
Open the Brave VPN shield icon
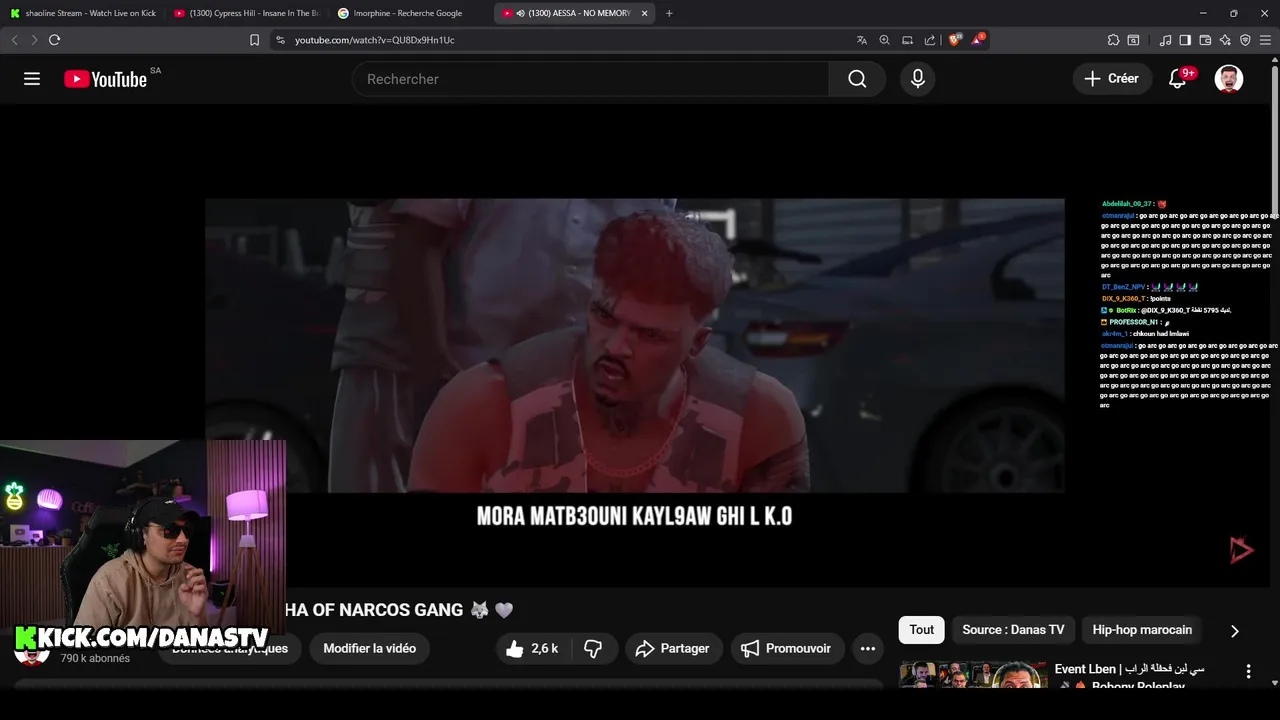(x=1245, y=40)
